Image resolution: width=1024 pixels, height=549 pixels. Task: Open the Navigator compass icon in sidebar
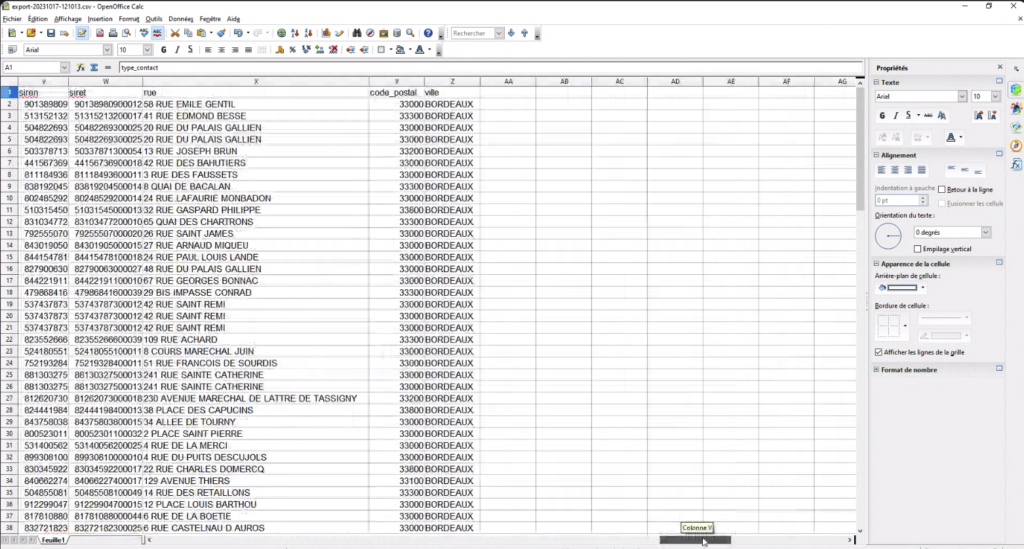point(1016,145)
